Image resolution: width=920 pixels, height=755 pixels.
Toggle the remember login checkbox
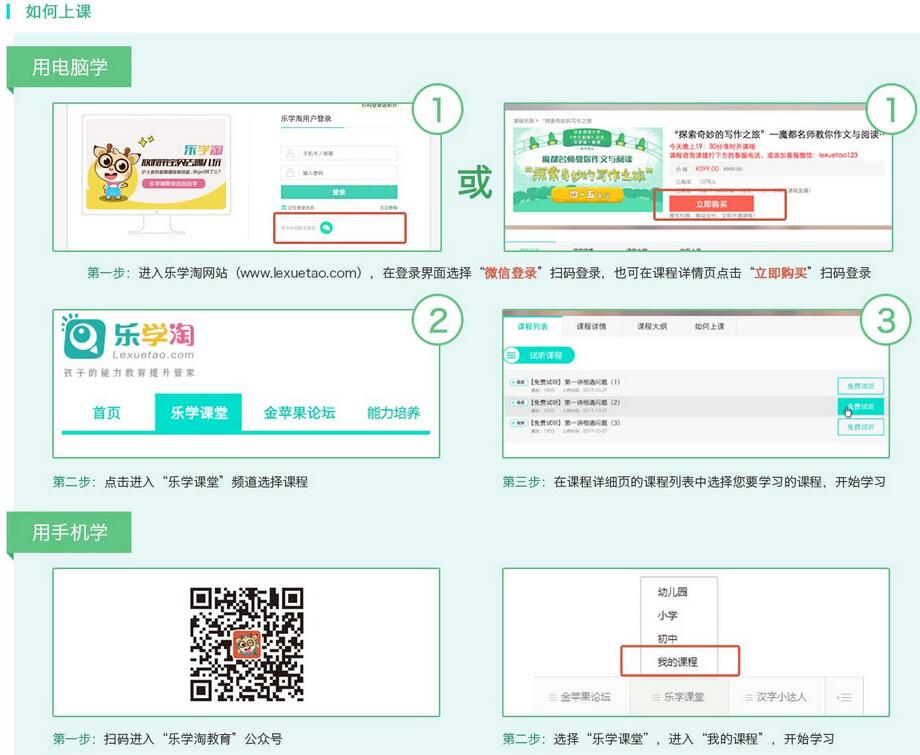point(285,208)
